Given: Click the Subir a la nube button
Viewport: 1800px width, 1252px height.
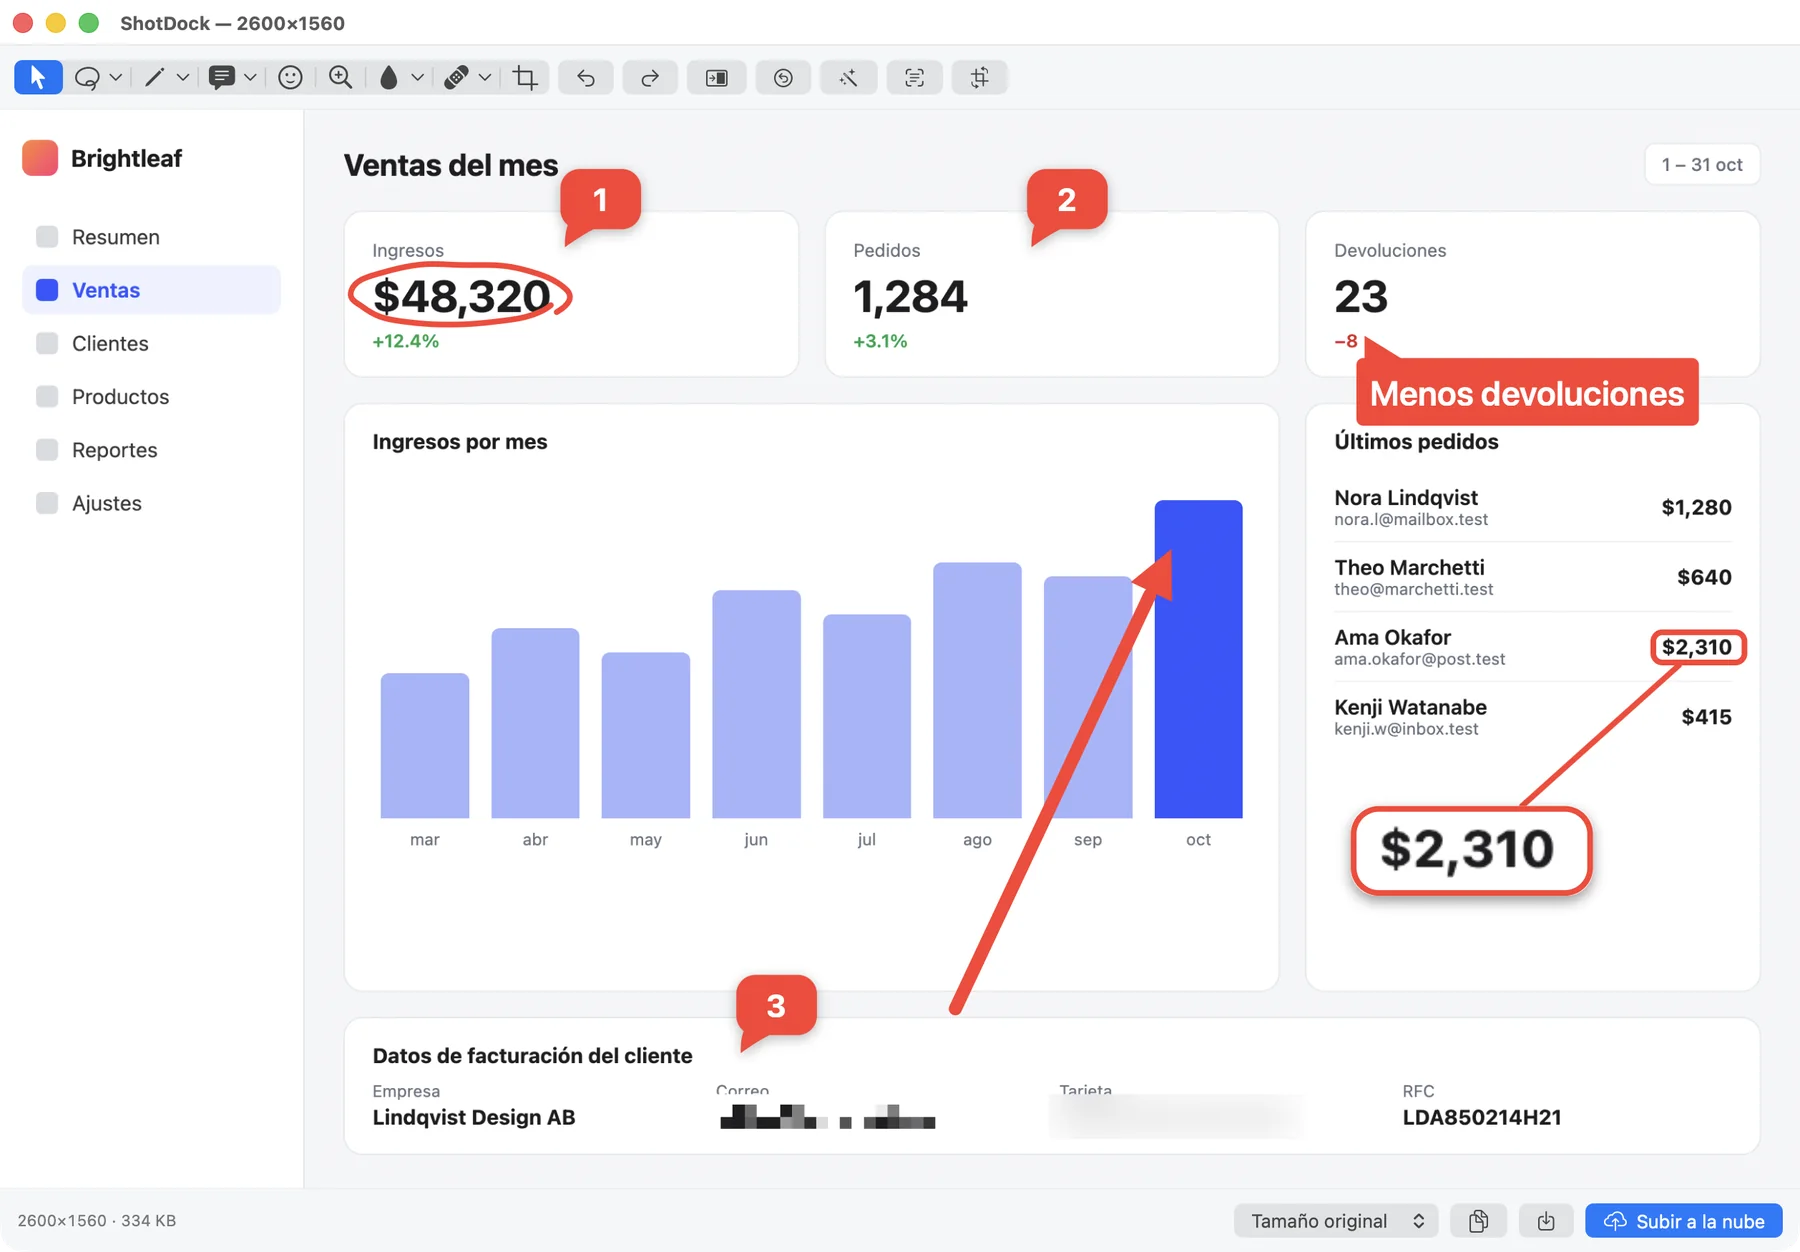Looking at the screenshot, I should click(1684, 1221).
